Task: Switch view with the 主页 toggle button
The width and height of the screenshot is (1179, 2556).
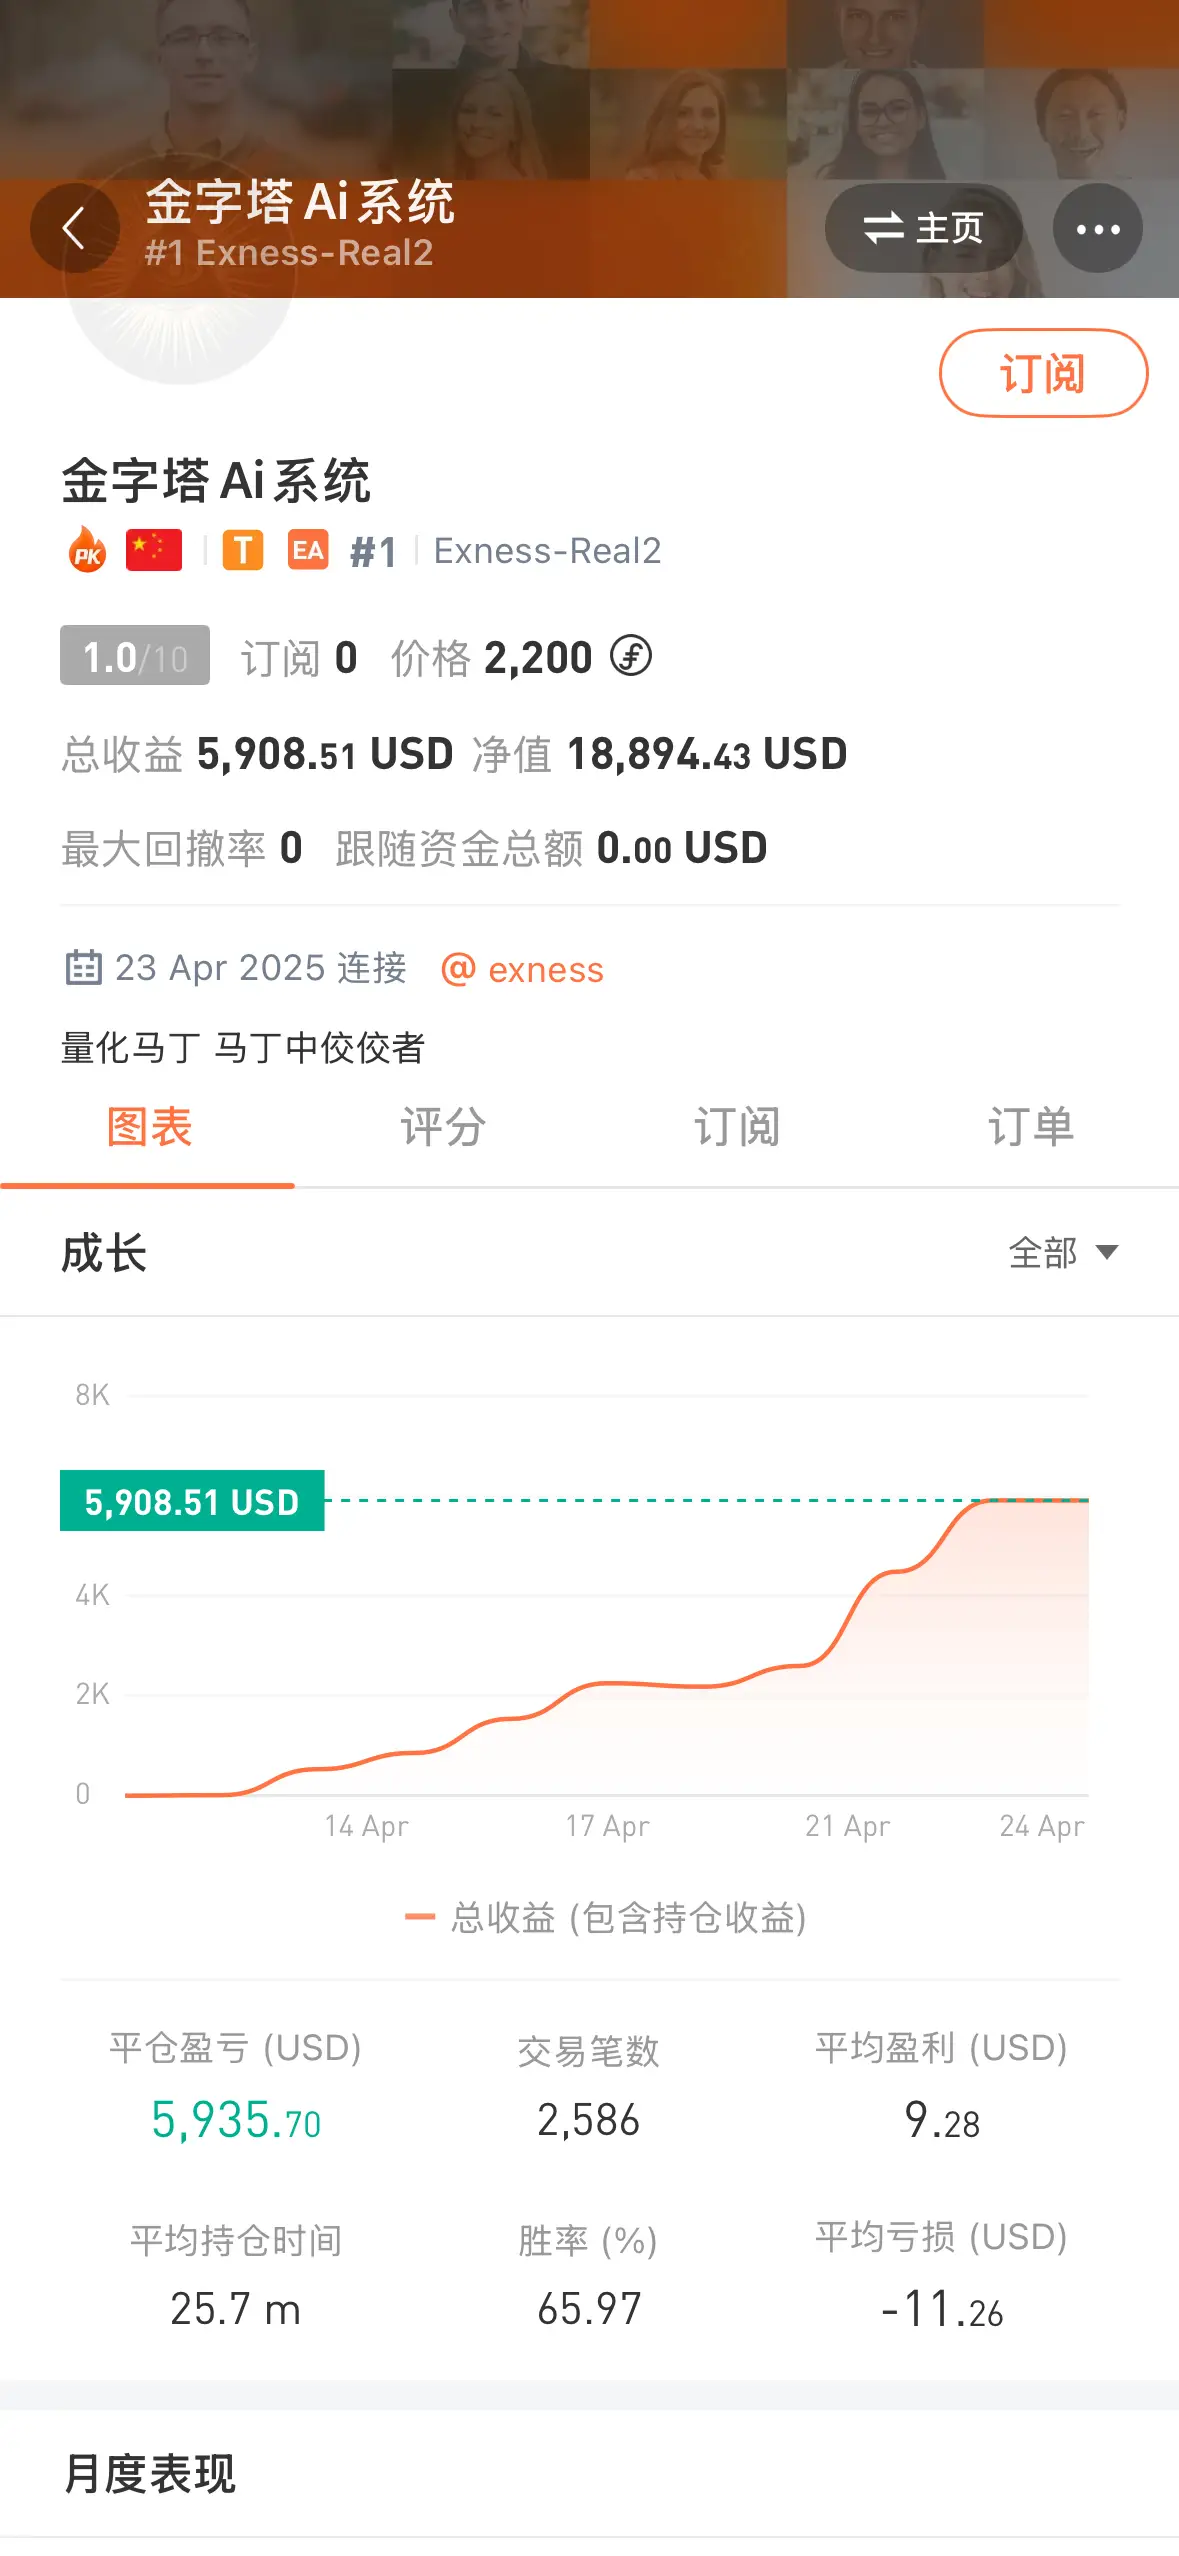Action: click(x=923, y=229)
